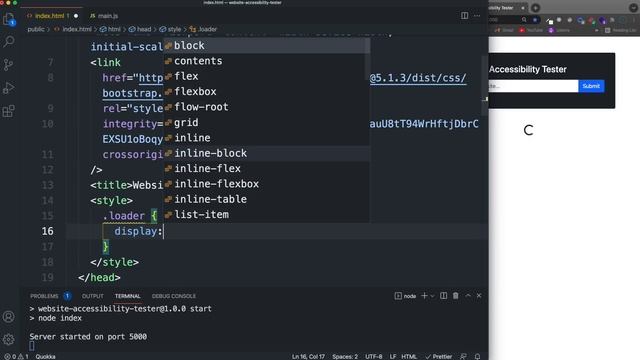Choose inline-flex from the suggestion list

[266, 169]
